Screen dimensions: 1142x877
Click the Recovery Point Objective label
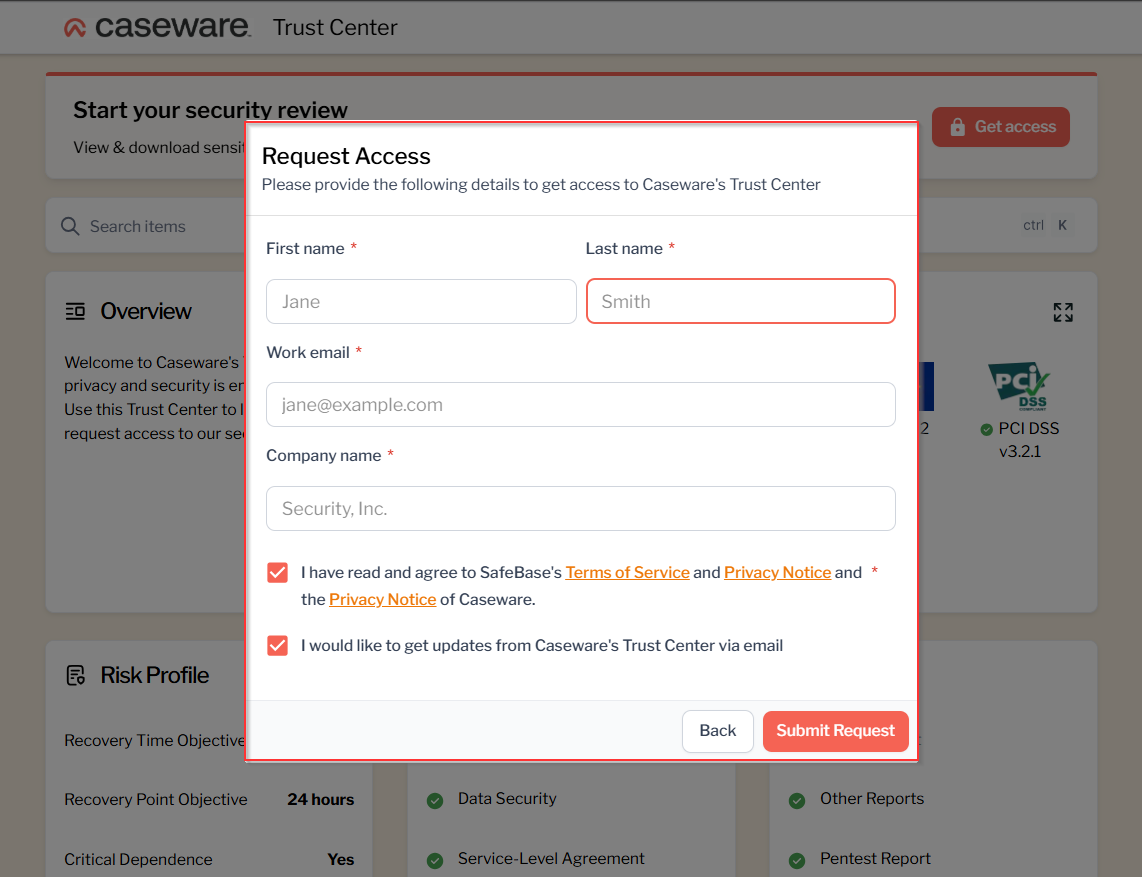point(156,799)
